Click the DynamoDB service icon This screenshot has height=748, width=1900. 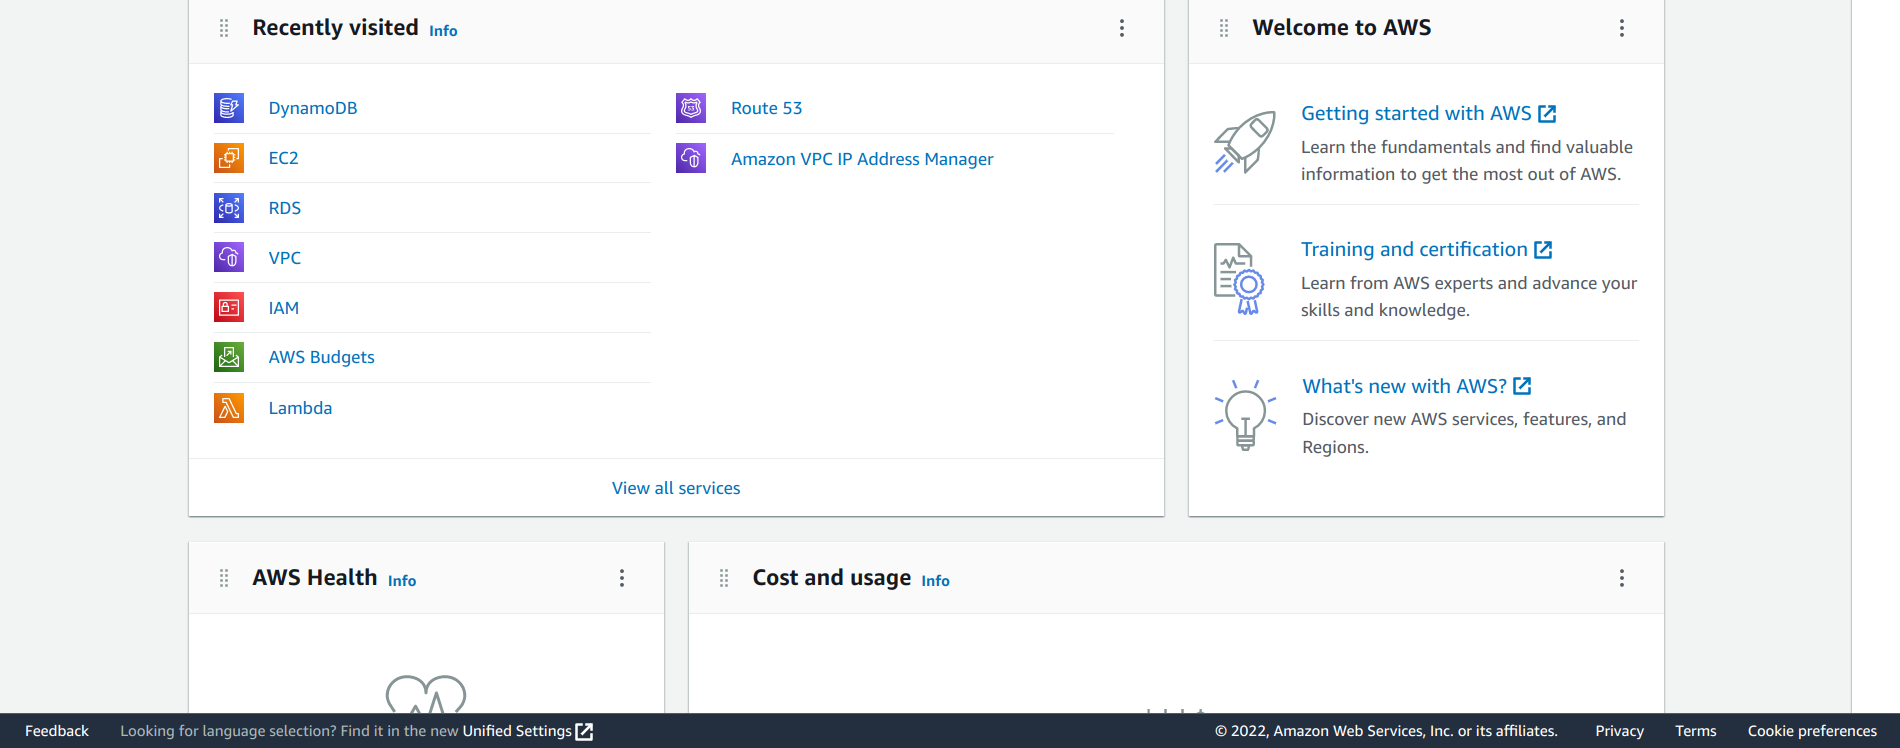coord(229,108)
